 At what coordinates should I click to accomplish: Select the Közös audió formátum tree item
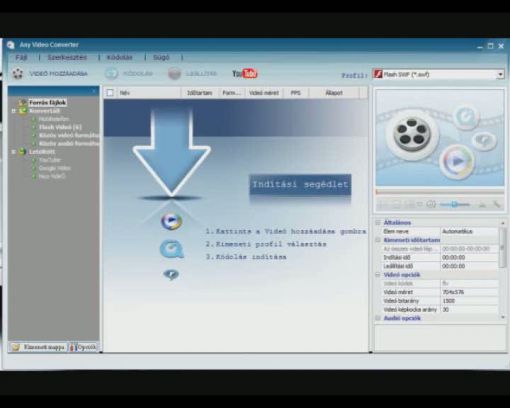tap(69, 144)
